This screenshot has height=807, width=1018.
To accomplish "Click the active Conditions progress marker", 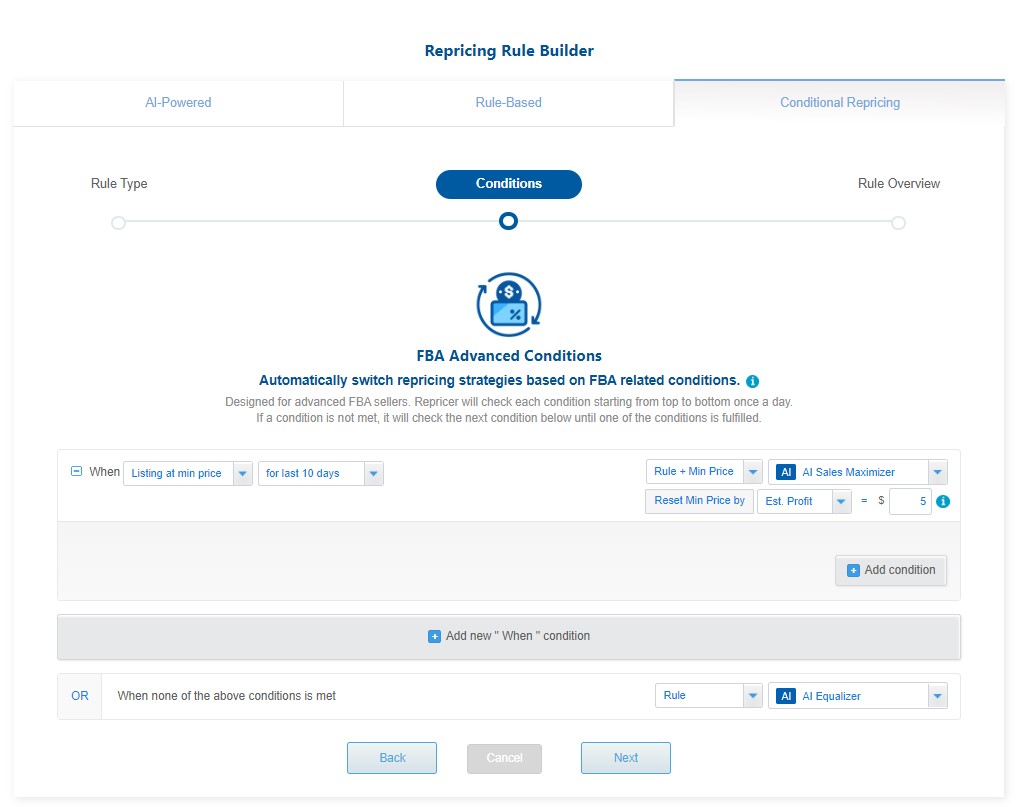I will pos(508,221).
